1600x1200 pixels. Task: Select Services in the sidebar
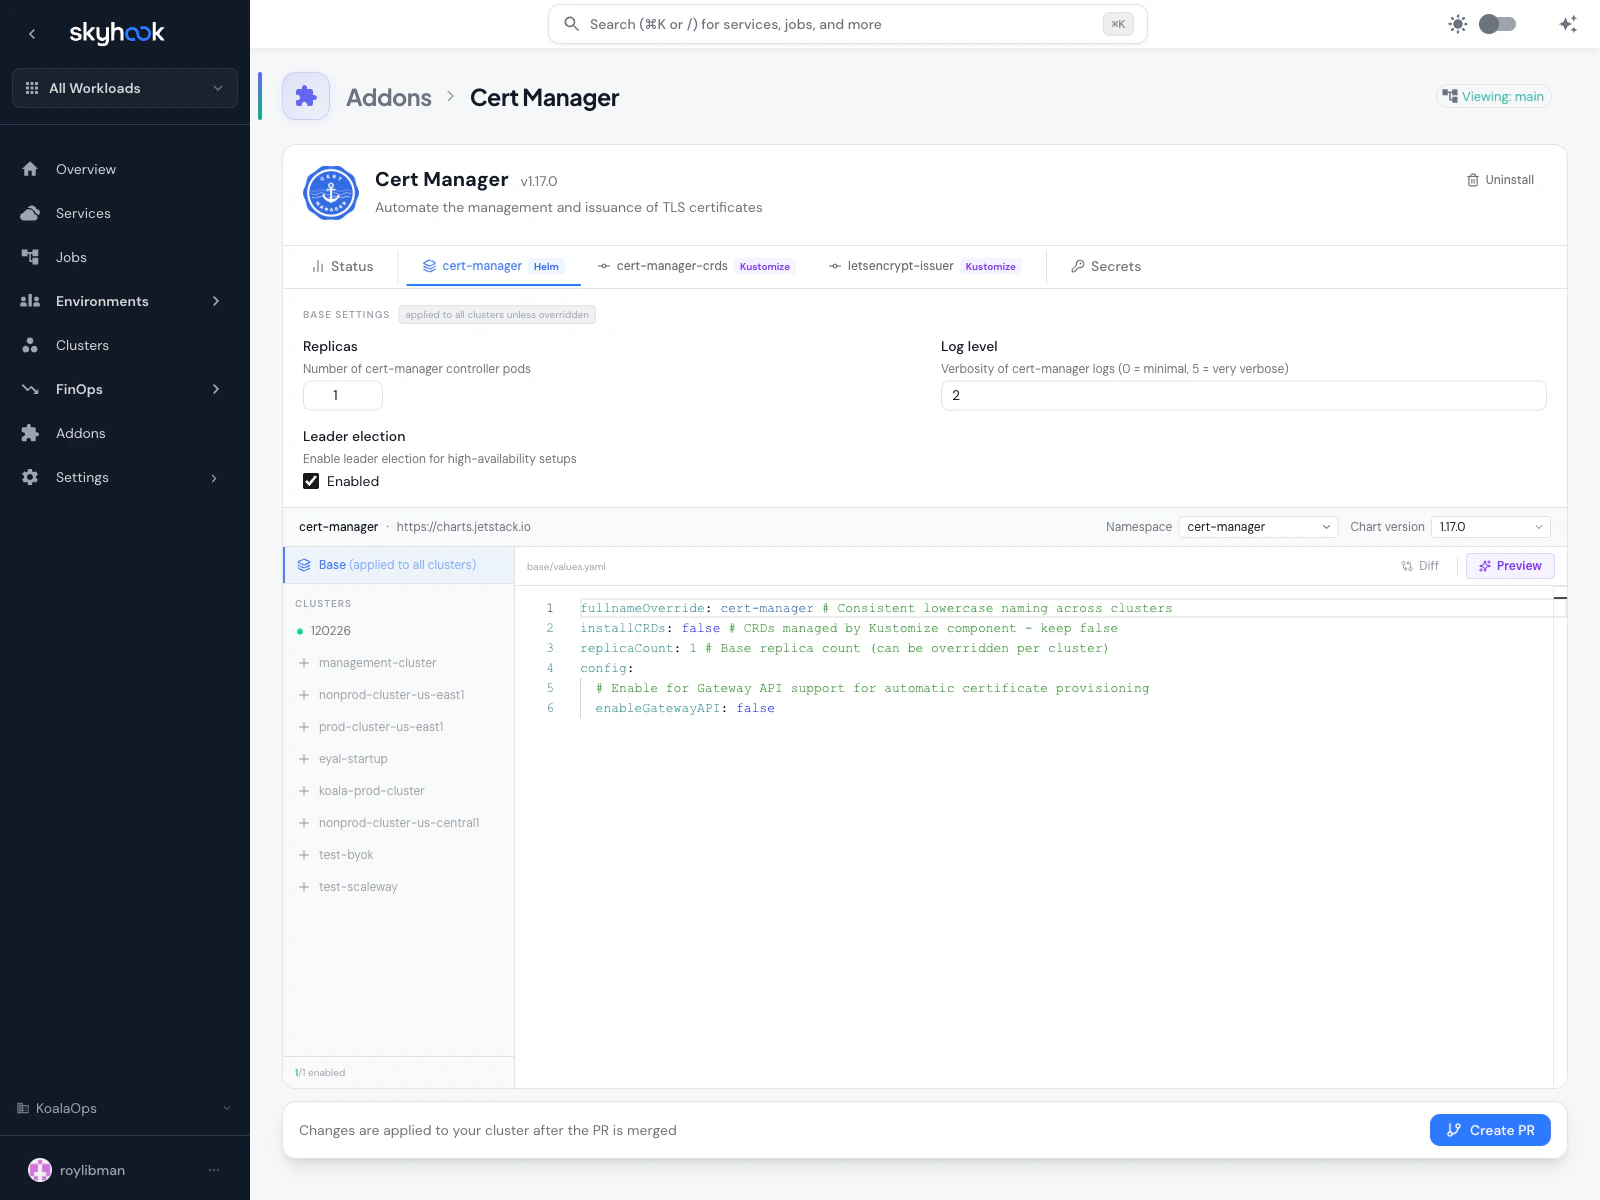pos(83,213)
